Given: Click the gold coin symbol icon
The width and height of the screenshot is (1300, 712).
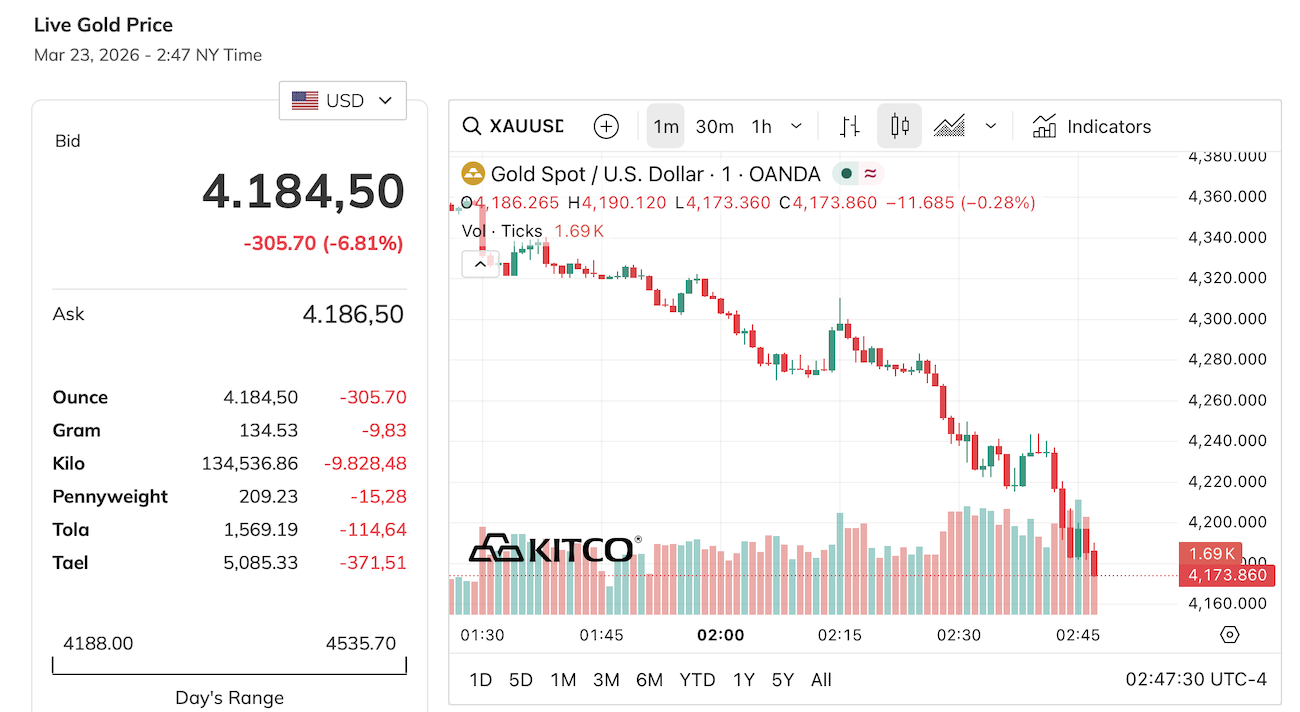Looking at the screenshot, I should (x=472, y=174).
